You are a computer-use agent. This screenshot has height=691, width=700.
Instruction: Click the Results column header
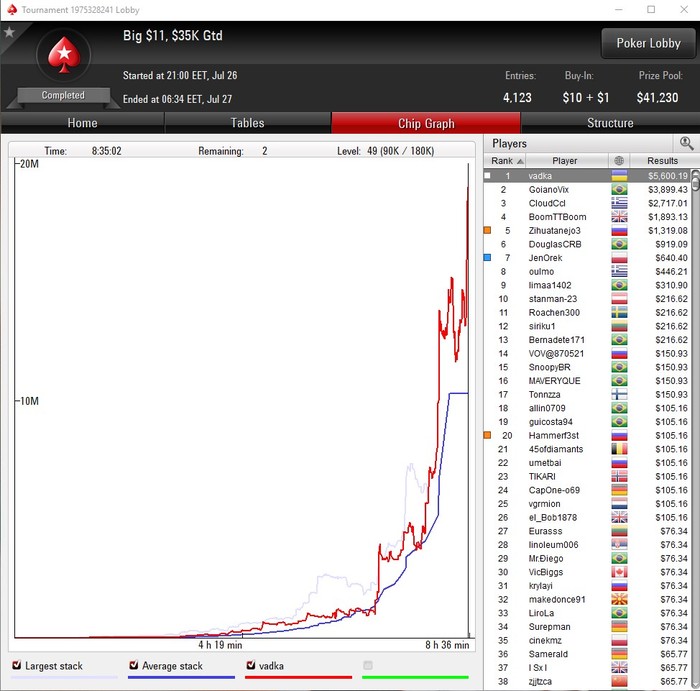[662, 161]
